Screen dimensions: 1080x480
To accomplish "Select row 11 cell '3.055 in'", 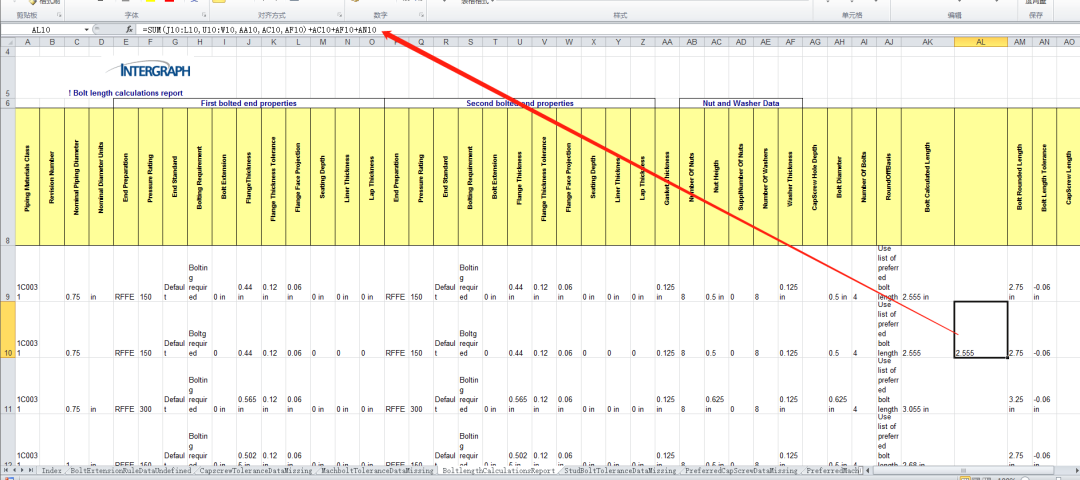I will click(x=928, y=386).
